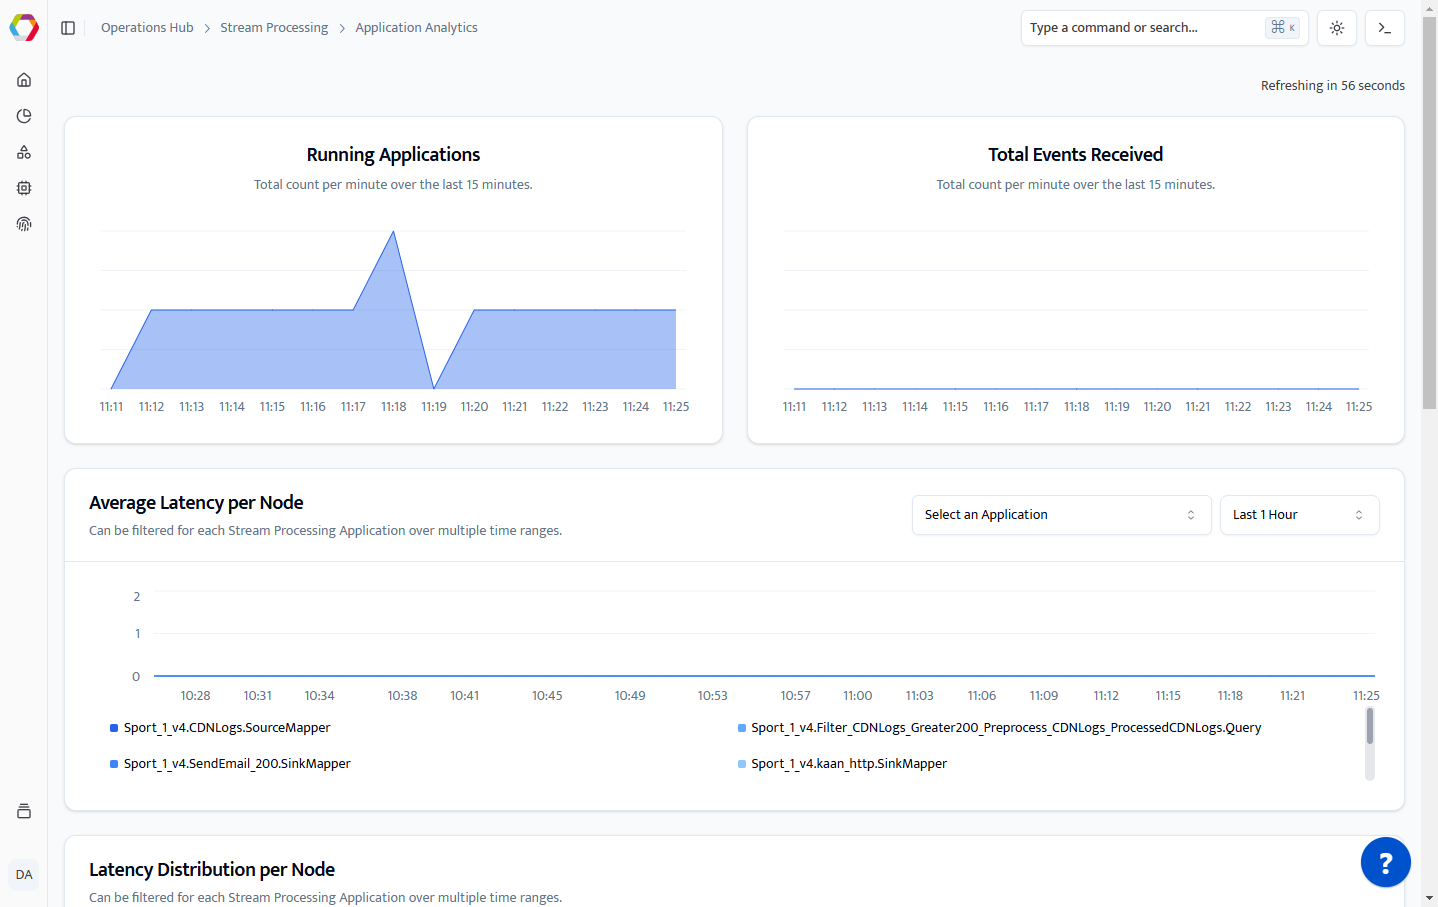Click the blue help question mark button
Screen dimensions: 1438x907
pos(1385,862)
